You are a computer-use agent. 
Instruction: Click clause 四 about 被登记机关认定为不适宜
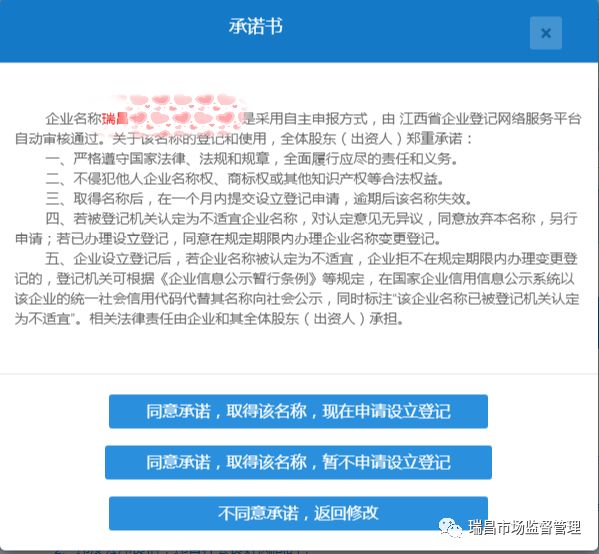296,228
